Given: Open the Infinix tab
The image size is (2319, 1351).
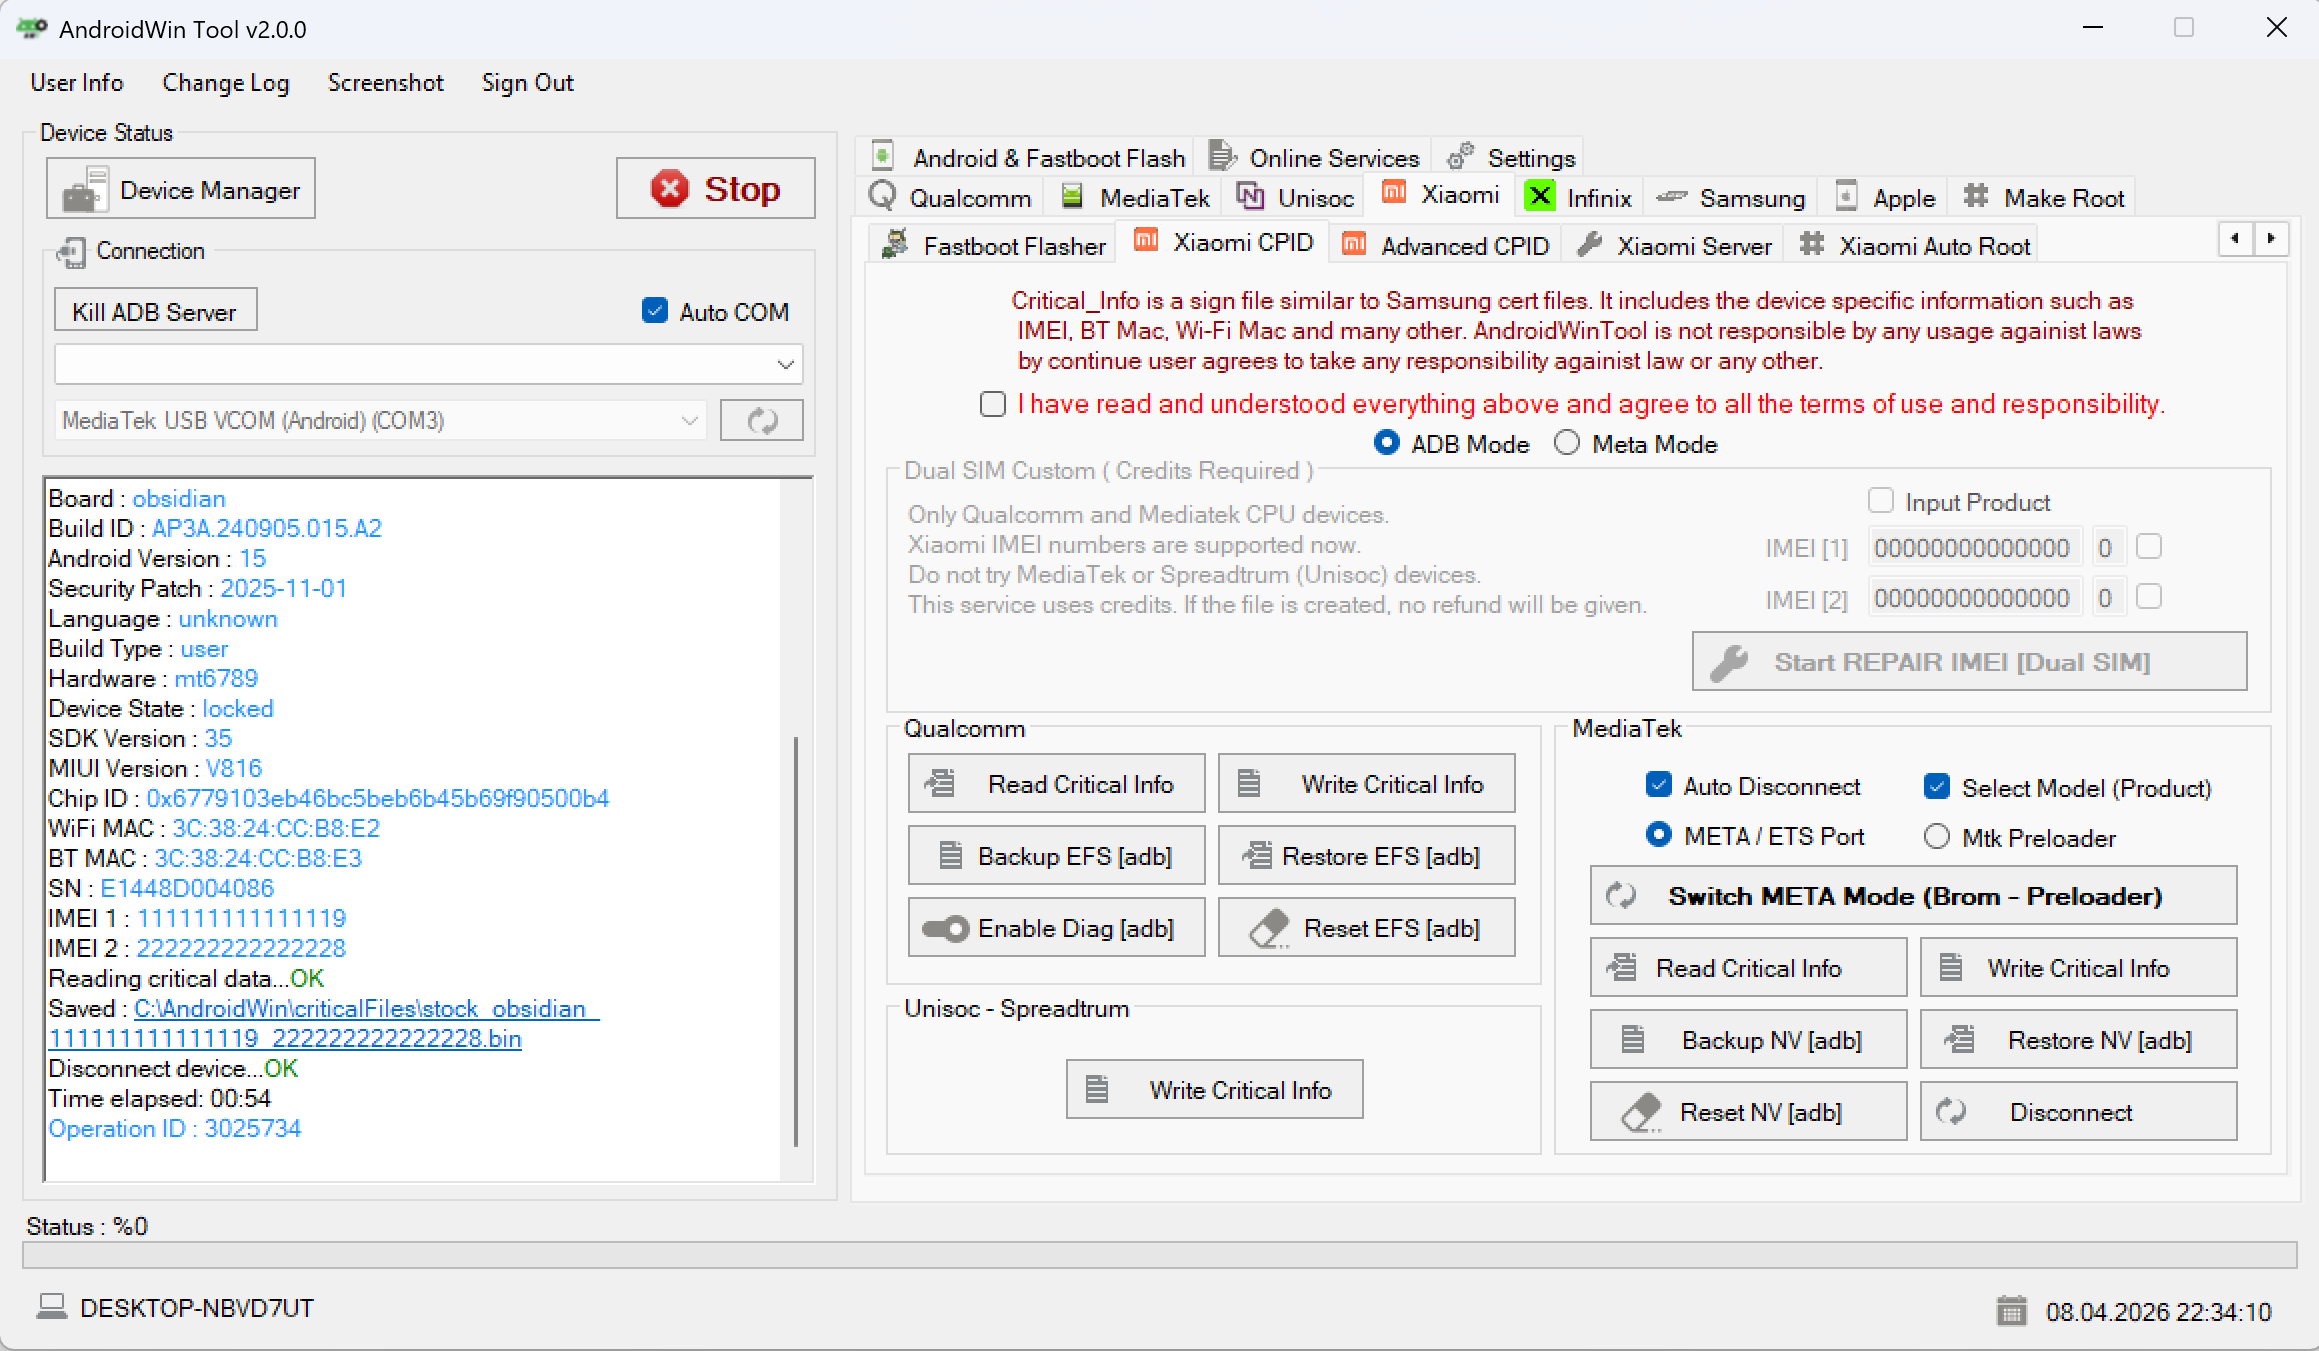Looking at the screenshot, I should pyautogui.click(x=1578, y=197).
